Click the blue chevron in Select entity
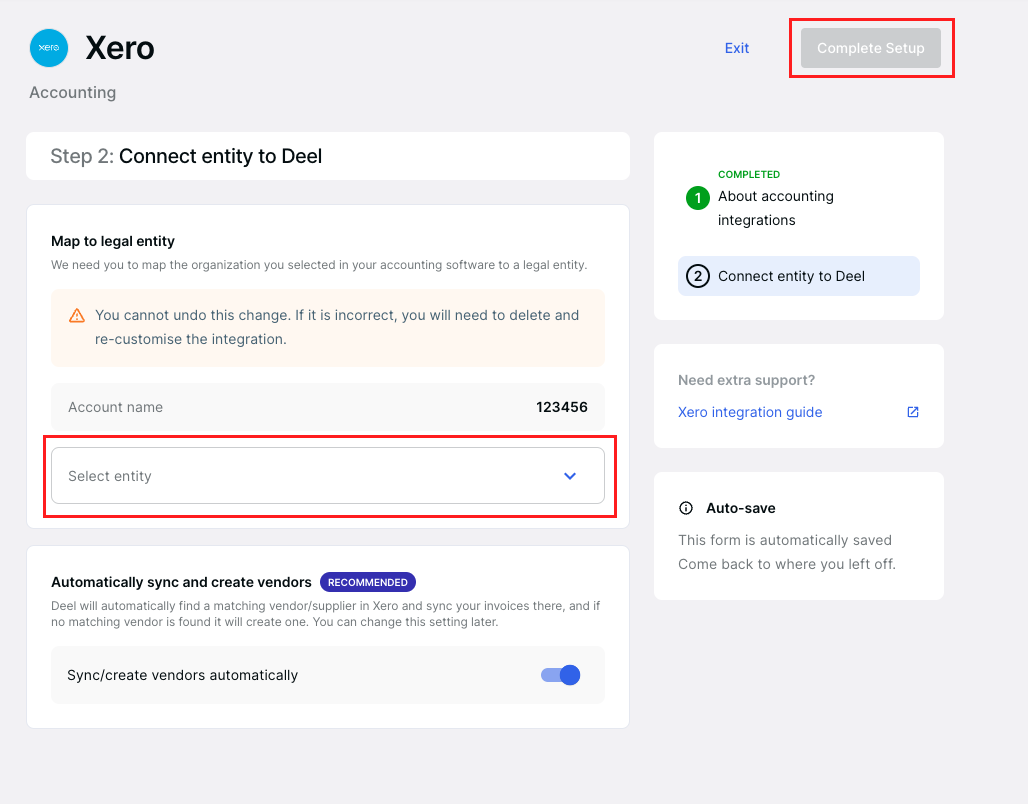Viewport: 1028px width, 804px height. (570, 476)
